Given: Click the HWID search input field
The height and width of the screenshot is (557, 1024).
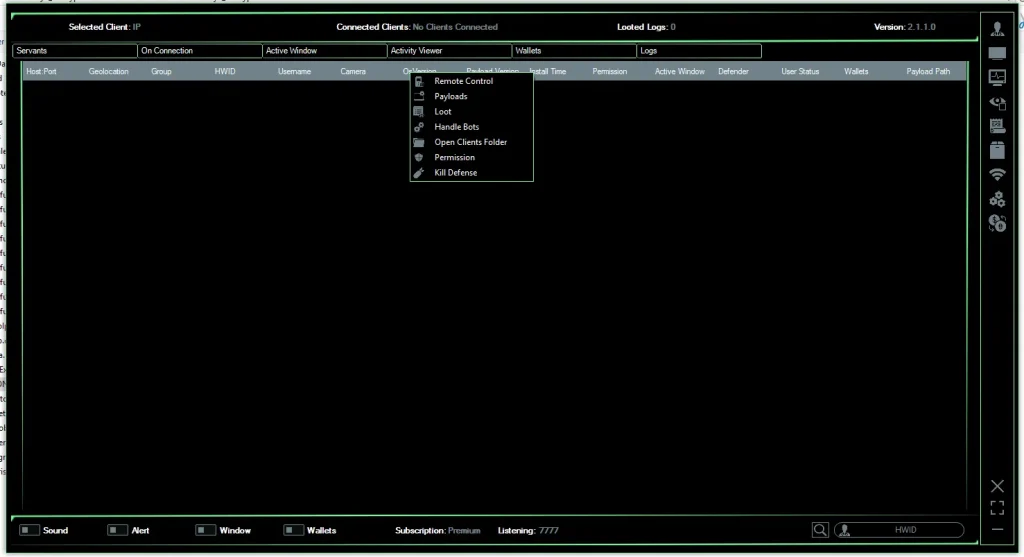Looking at the screenshot, I should 905,530.
